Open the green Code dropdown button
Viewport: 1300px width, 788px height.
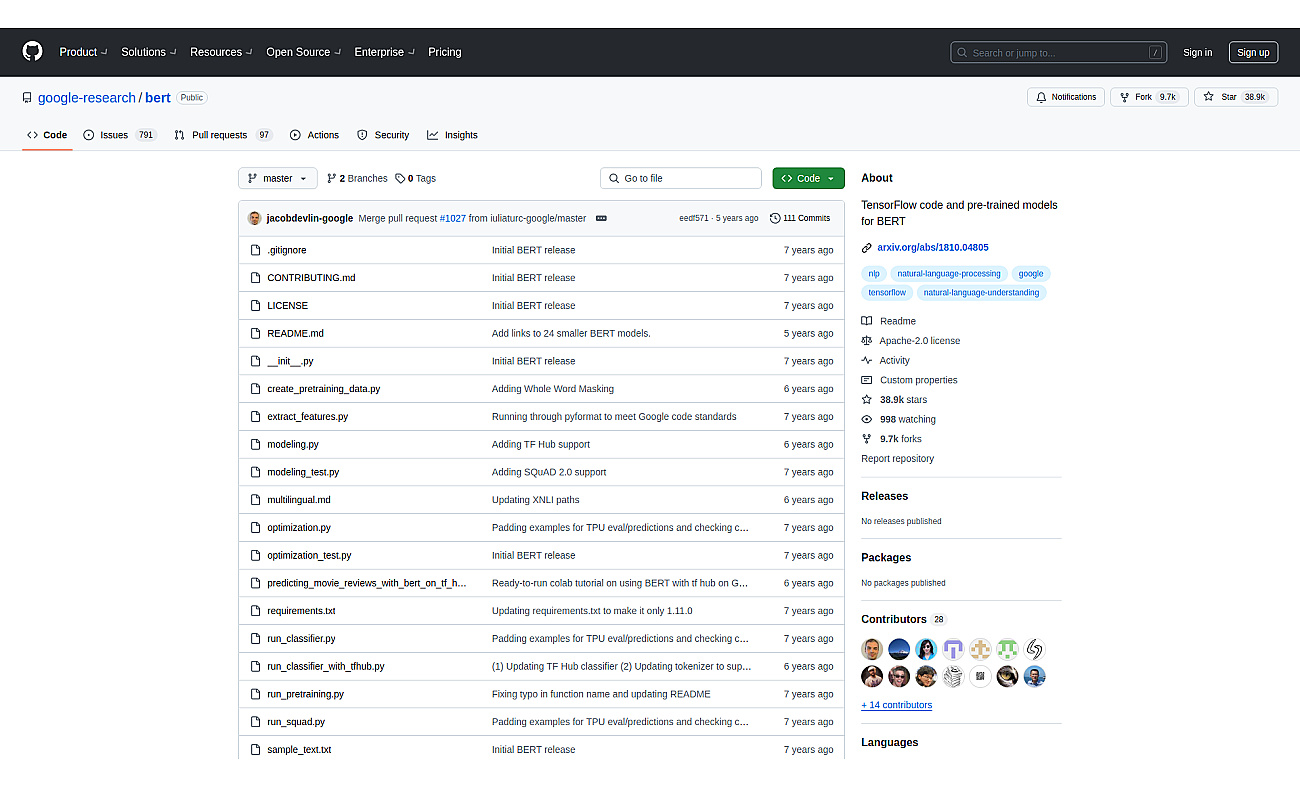(808, 178)
